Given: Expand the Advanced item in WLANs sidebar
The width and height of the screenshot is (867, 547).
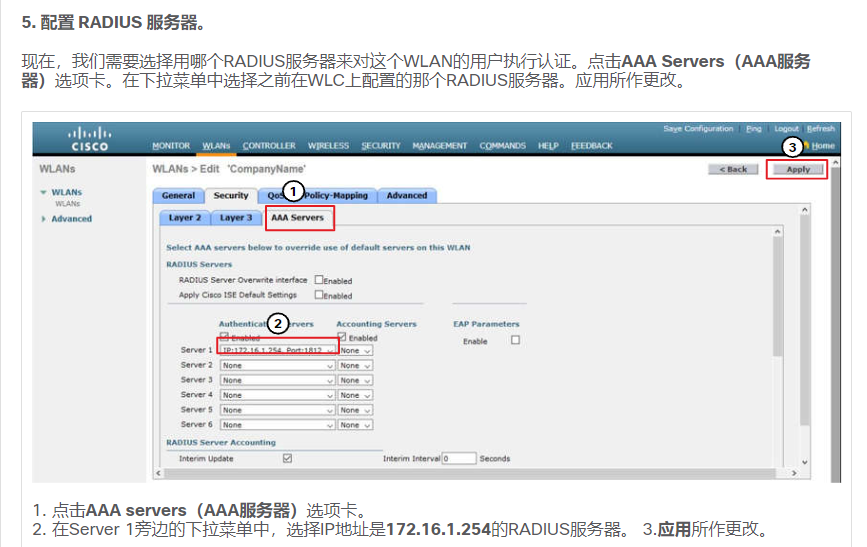Looking at the screenshot, I should (x=70, y=219).
